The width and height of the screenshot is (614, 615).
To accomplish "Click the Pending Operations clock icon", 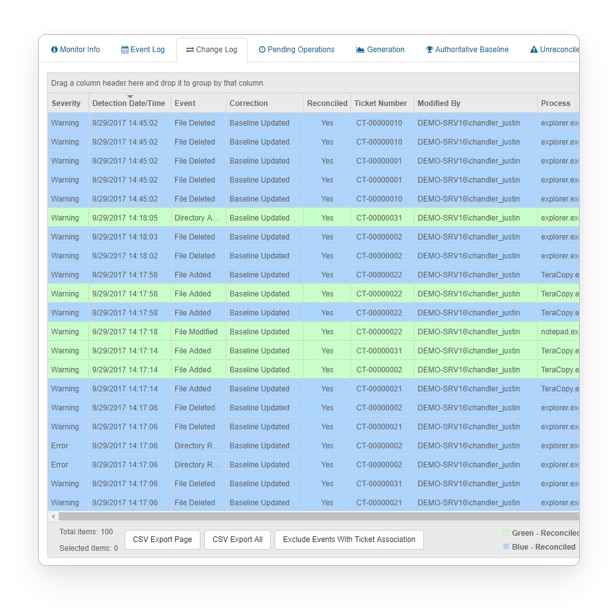I will click(262, 50).
